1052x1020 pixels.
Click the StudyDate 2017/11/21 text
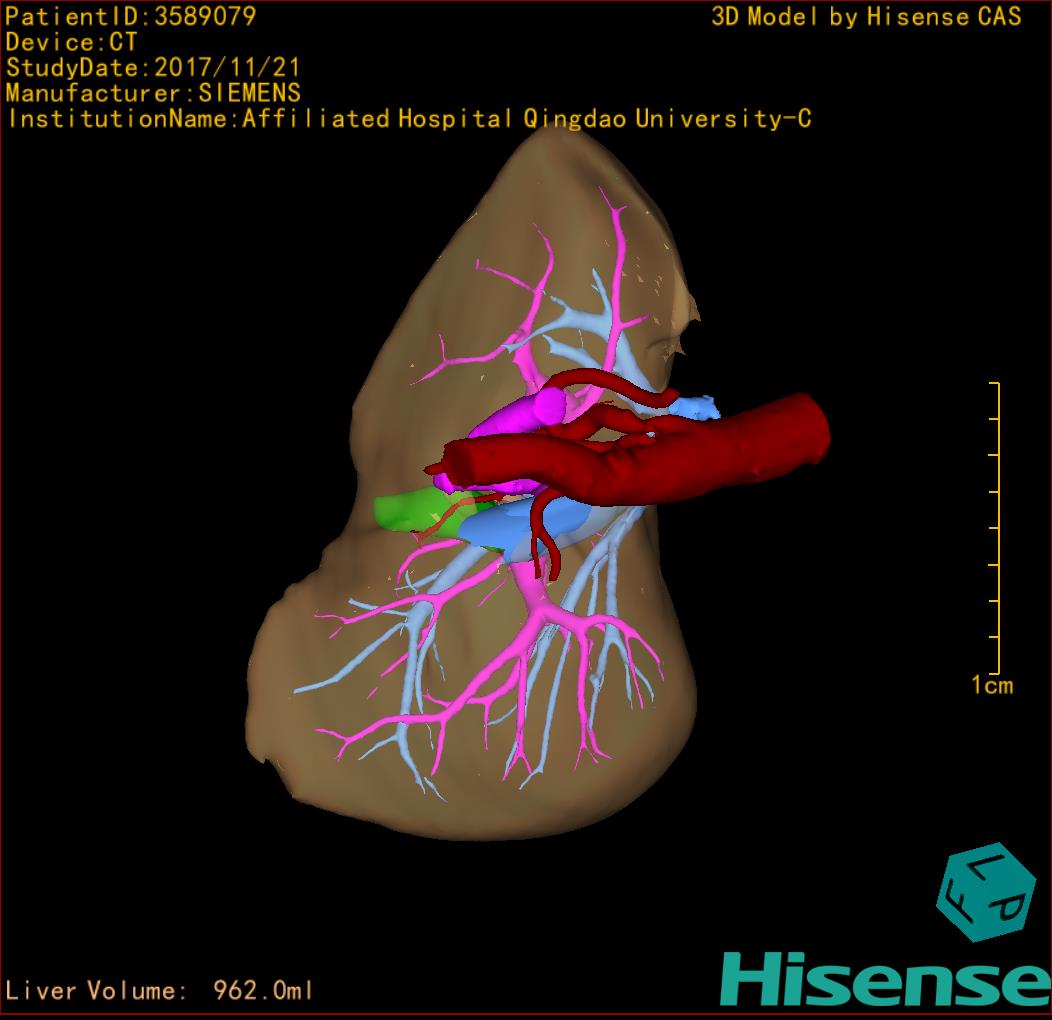153,68
